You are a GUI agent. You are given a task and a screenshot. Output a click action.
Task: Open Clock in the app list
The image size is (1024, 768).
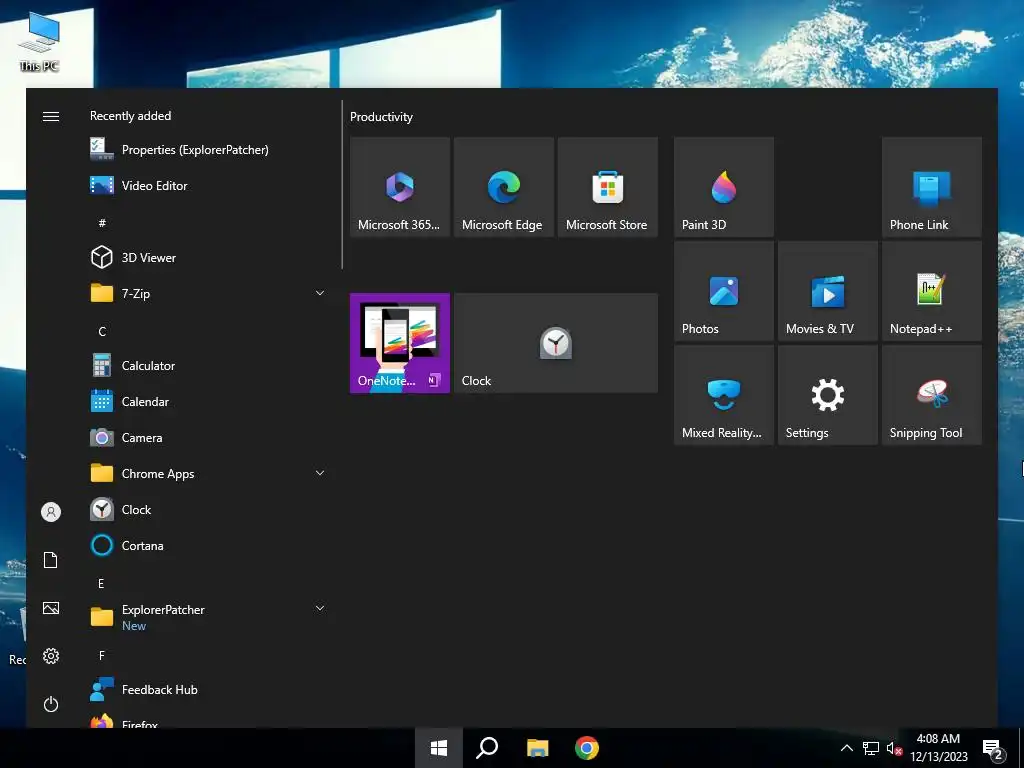coord(208,509)
